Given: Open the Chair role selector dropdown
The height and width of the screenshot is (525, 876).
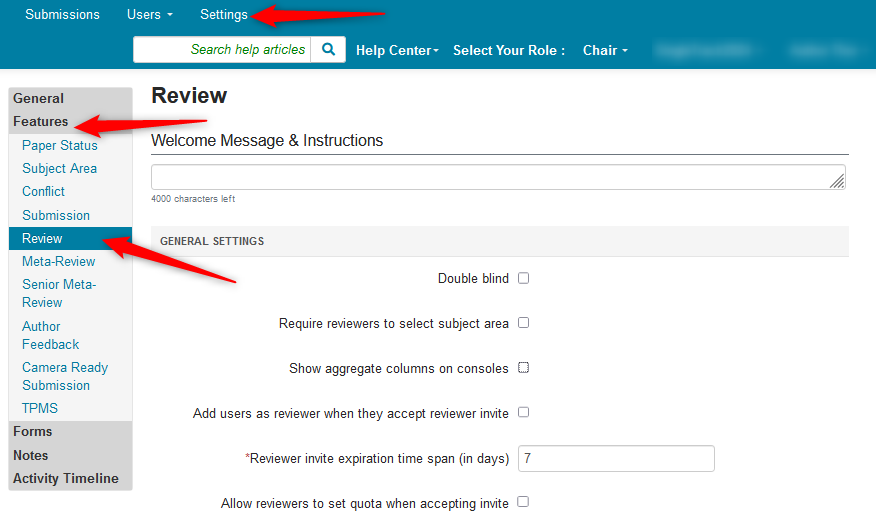Looking at the screenshot, I should click(605, 50).
